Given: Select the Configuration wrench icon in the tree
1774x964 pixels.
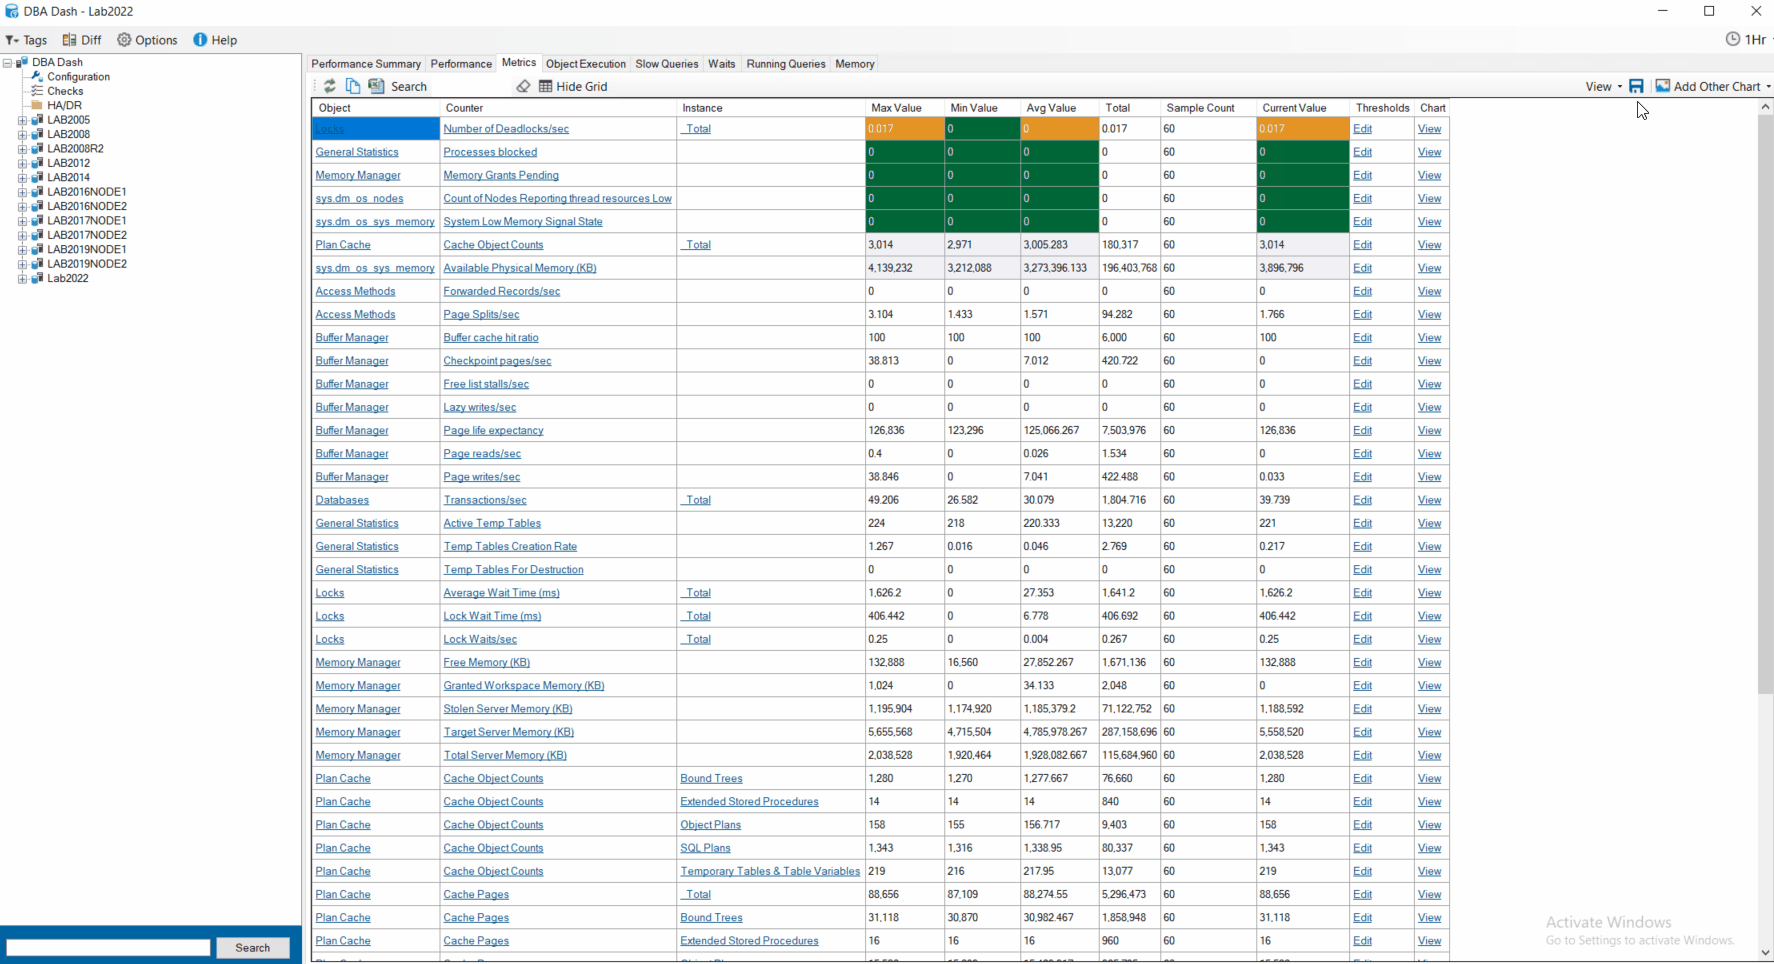Looking at the screenshot, I should [x=37, y=76].
